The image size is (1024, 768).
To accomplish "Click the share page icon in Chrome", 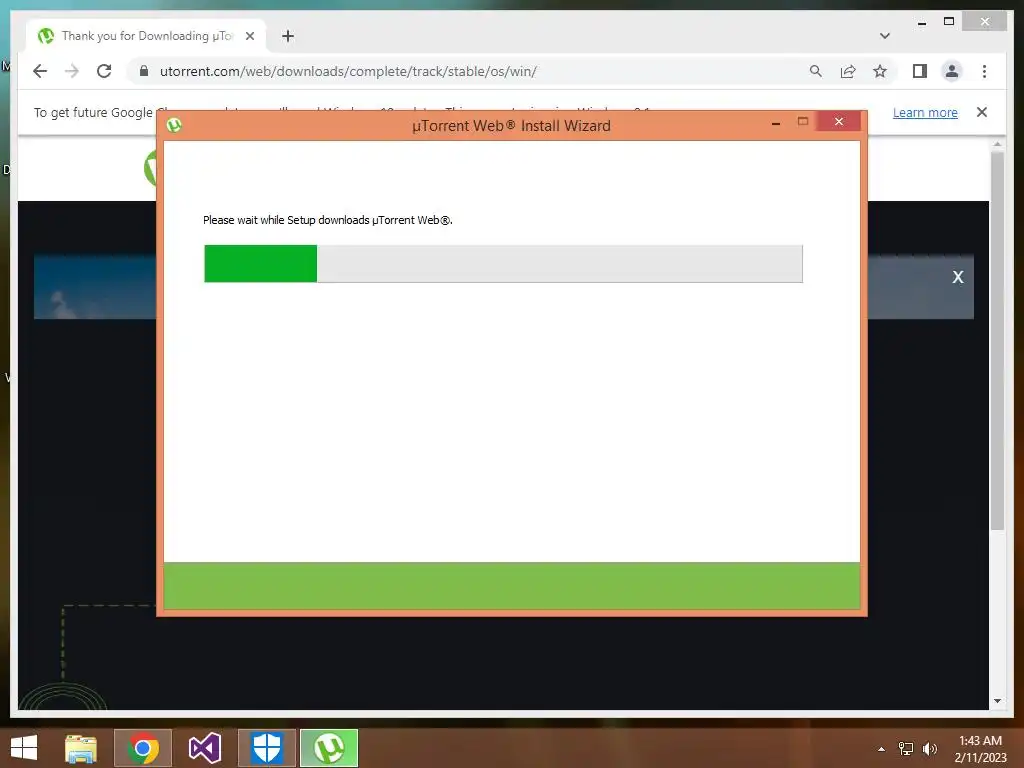I will 848,71.
